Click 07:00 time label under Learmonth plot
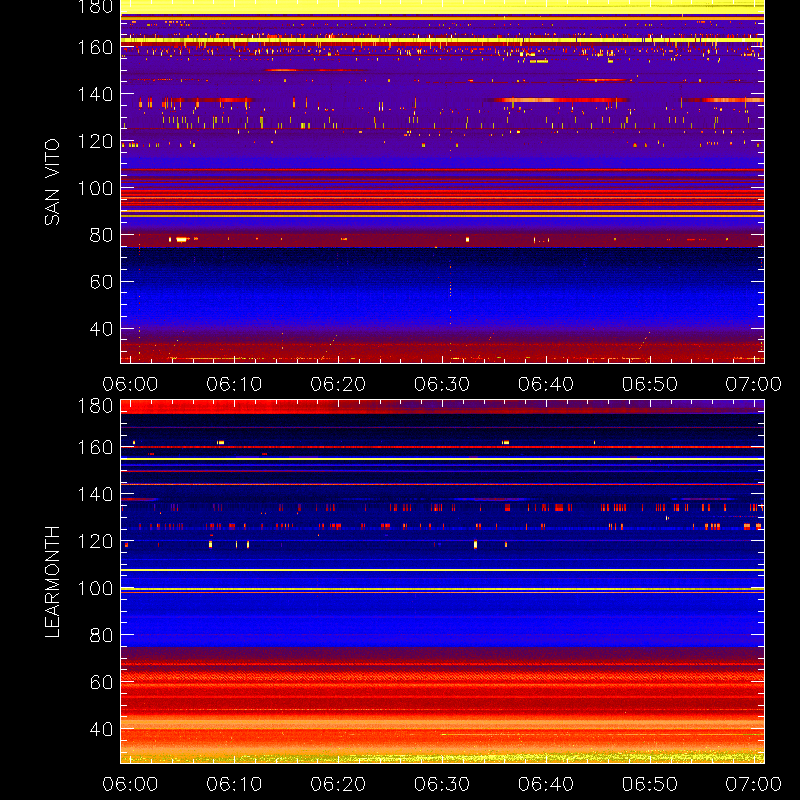 754,784
